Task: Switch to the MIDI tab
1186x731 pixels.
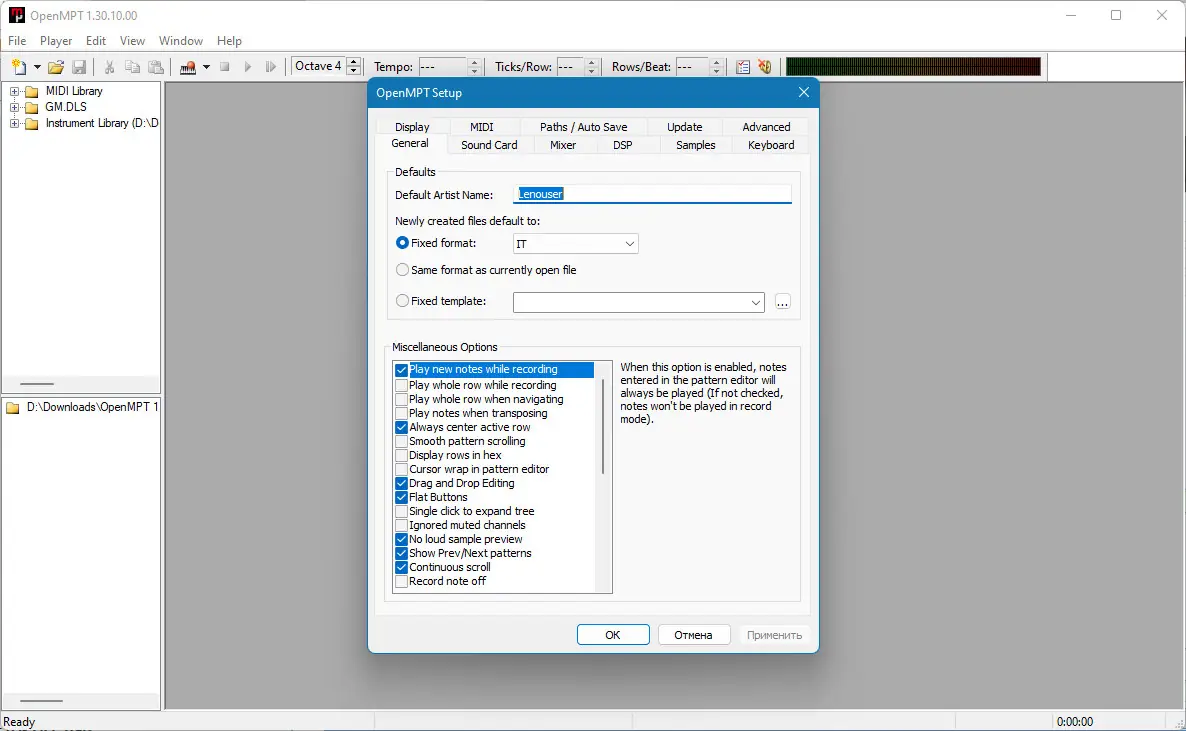Action: [482, 127]
